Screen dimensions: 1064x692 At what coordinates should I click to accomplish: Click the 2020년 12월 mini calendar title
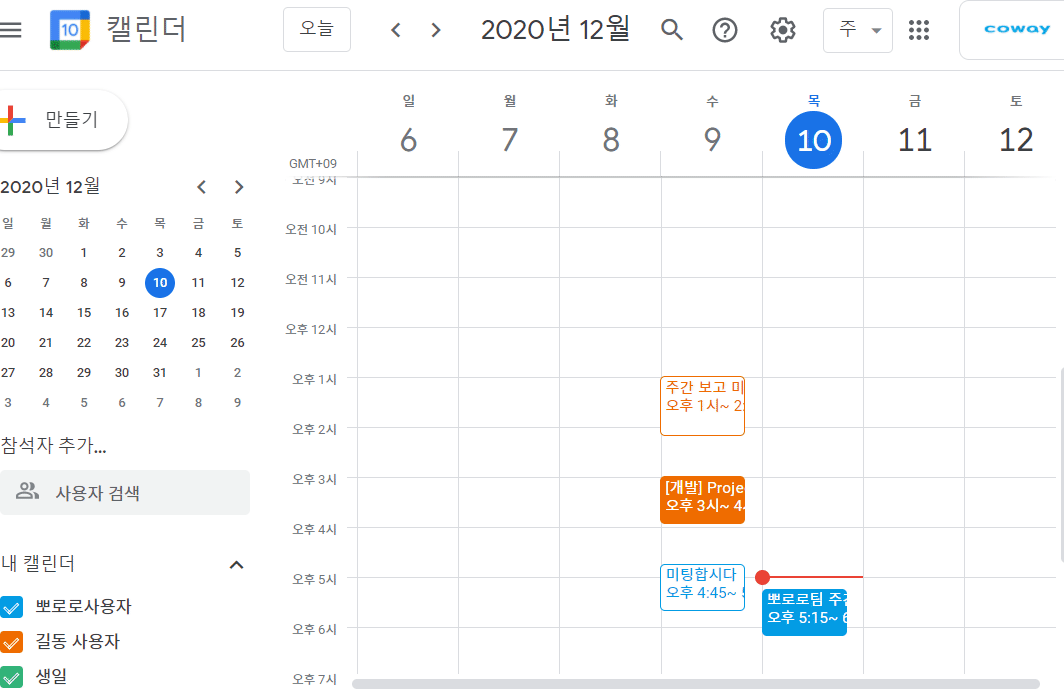point(50,187)
